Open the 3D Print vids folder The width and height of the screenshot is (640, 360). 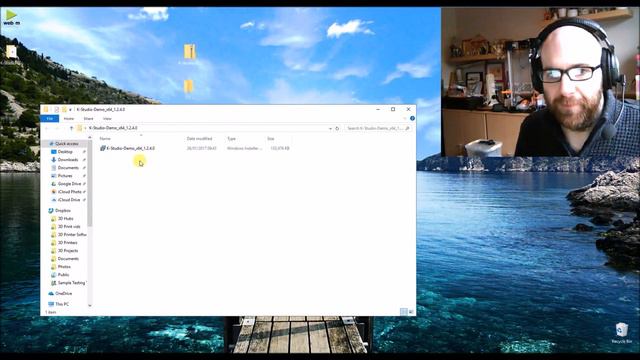[69, 227]
